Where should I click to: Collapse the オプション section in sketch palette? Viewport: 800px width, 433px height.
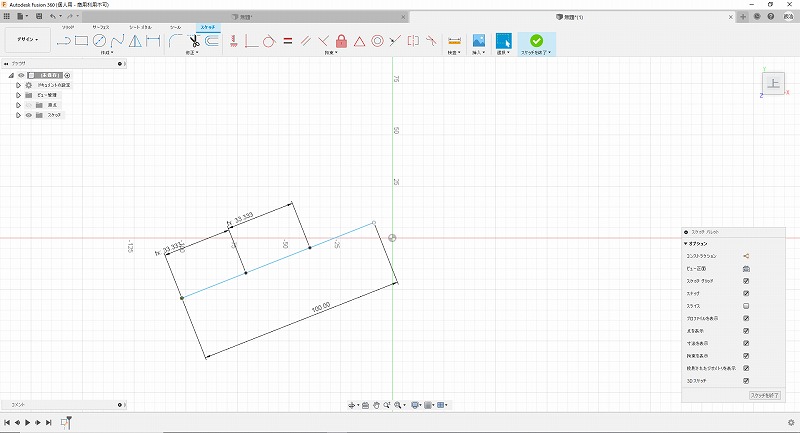[x=686, y=243]
